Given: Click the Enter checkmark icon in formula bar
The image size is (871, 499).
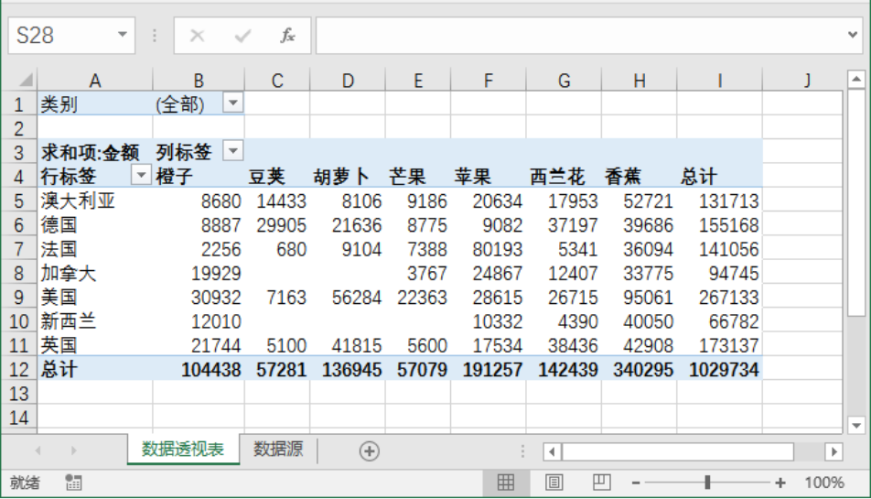Looking at the screenshot, I should click(x=242, y=36).
